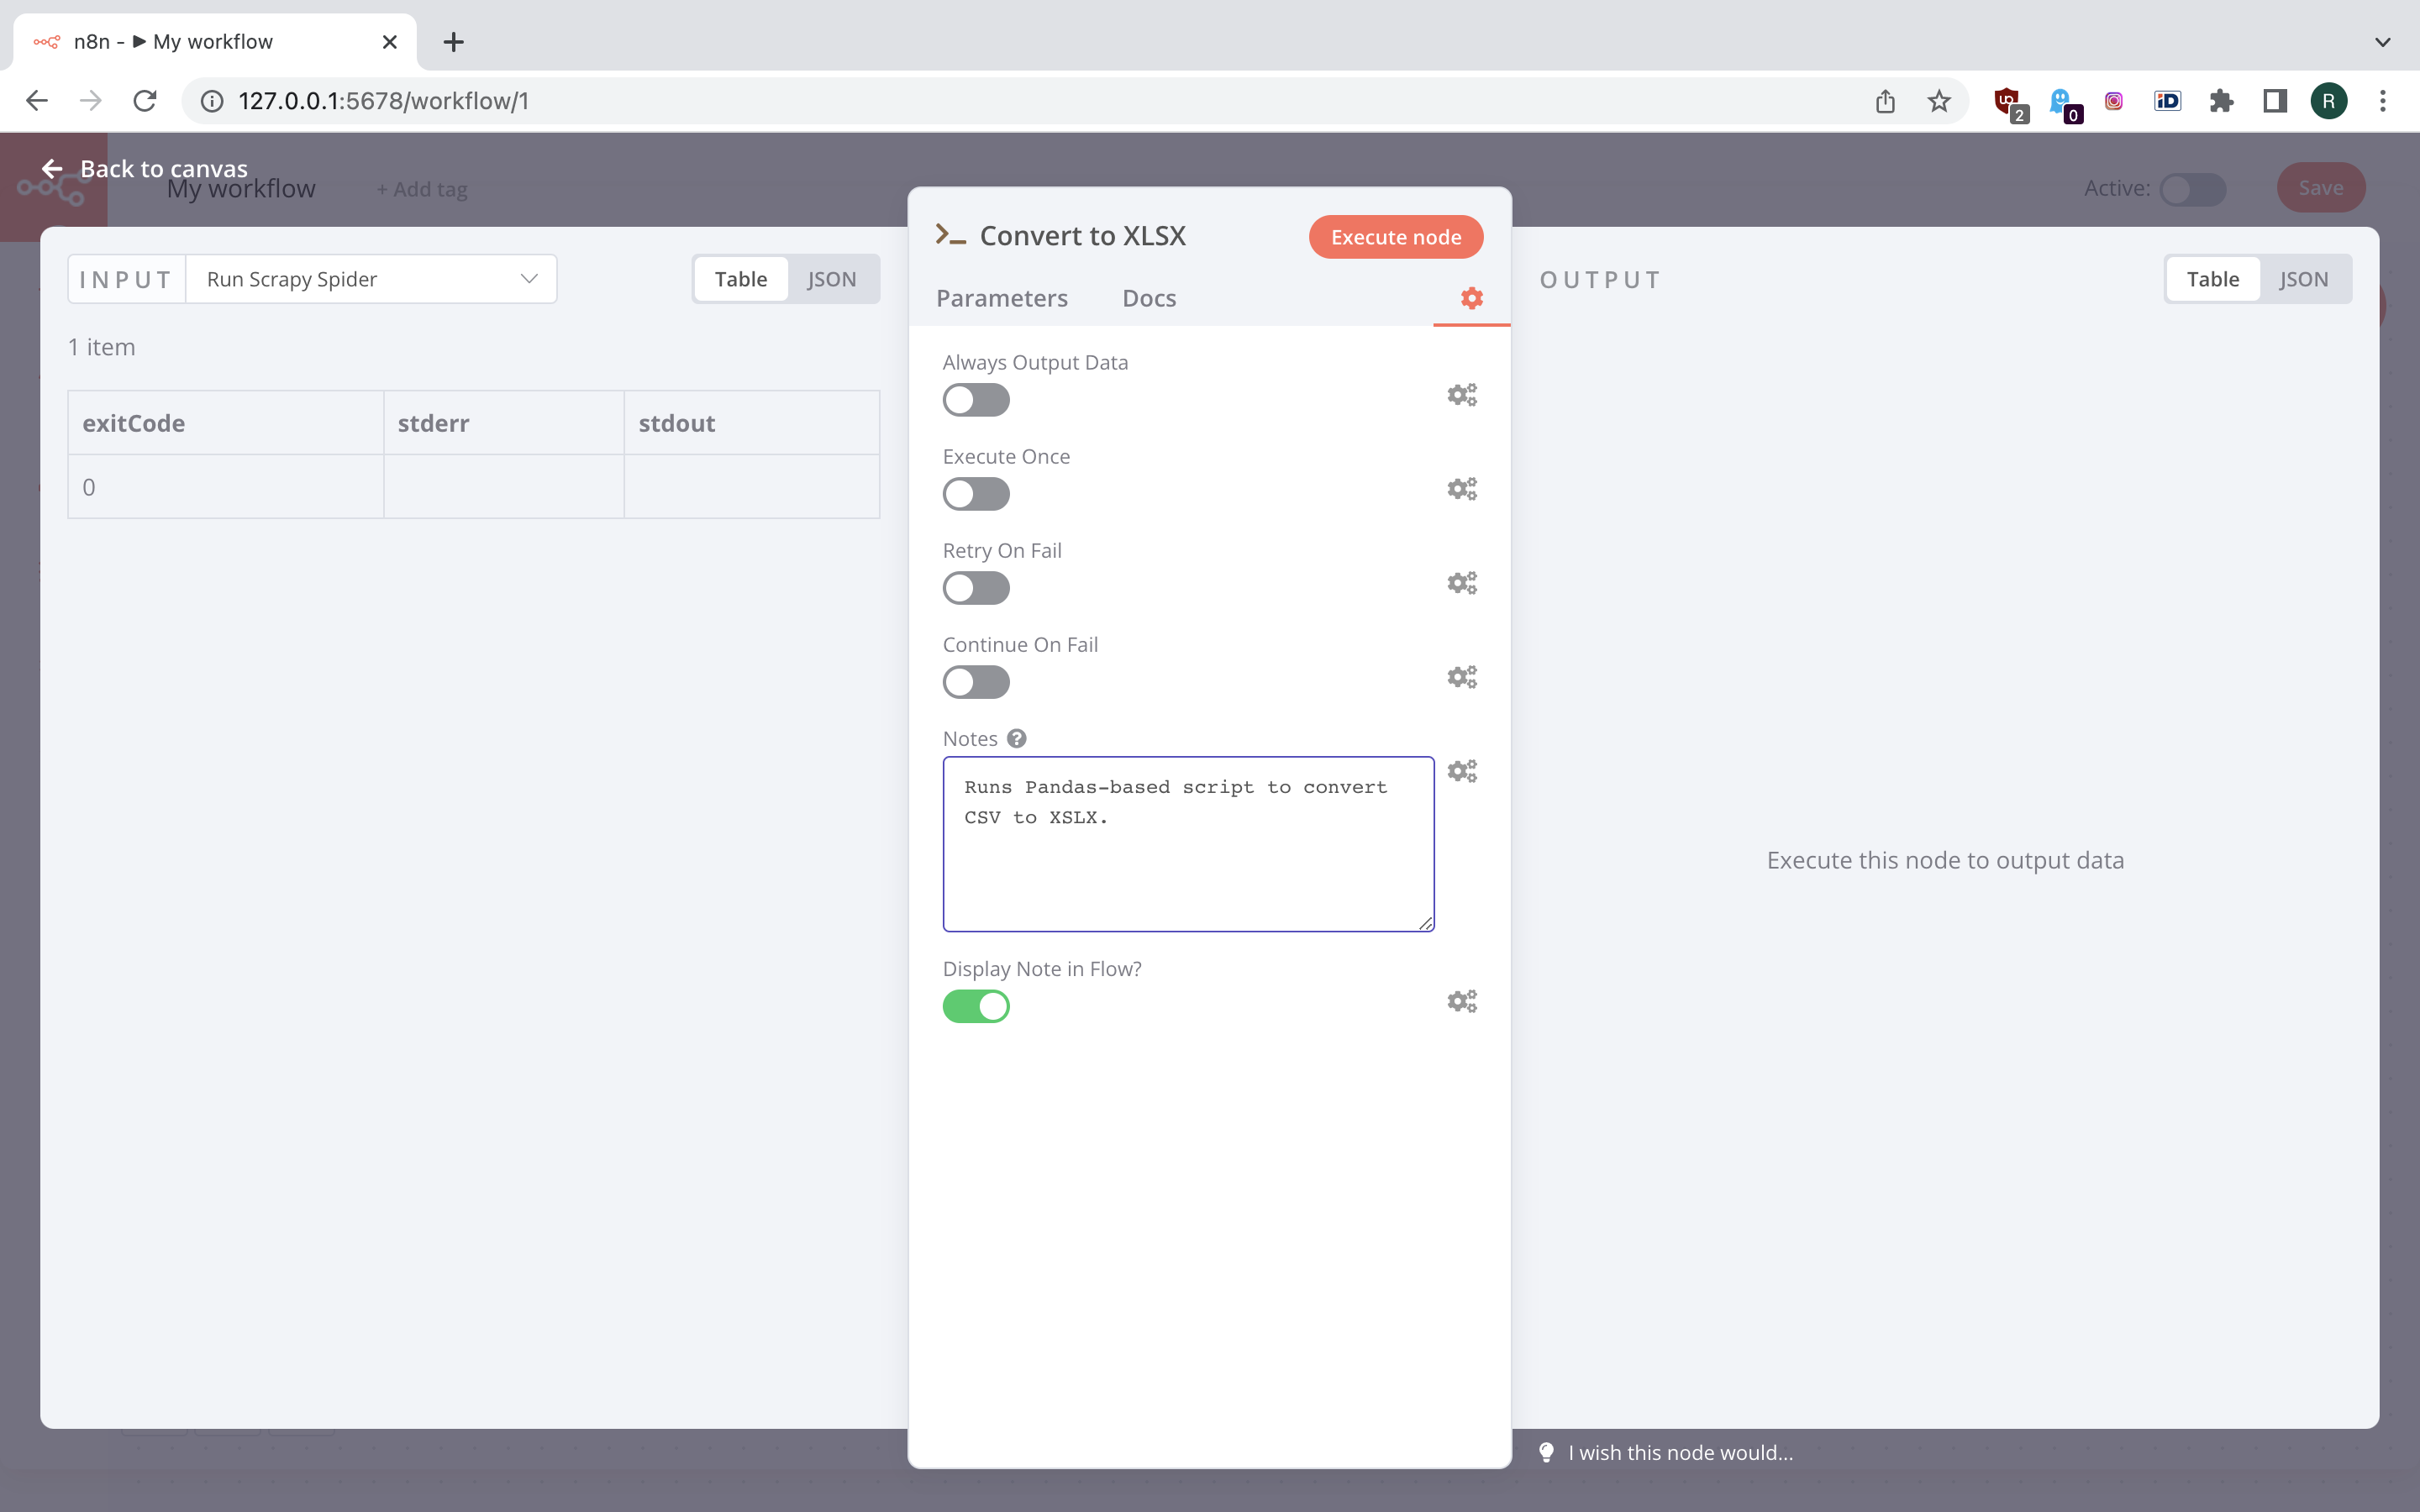Open parameter options gear for Execute Once
The image size is (2420, 1512).
click(1462, 489)
